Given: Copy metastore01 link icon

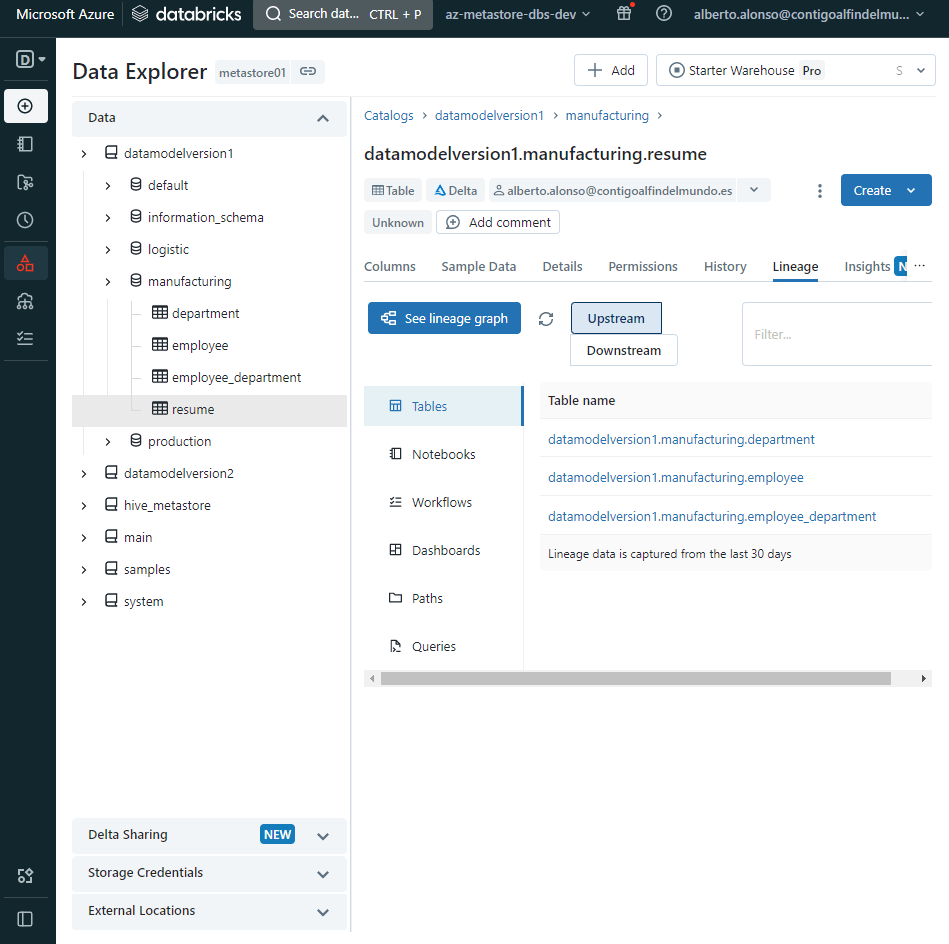Looking at the screenshot, I should tap(308, 71).
